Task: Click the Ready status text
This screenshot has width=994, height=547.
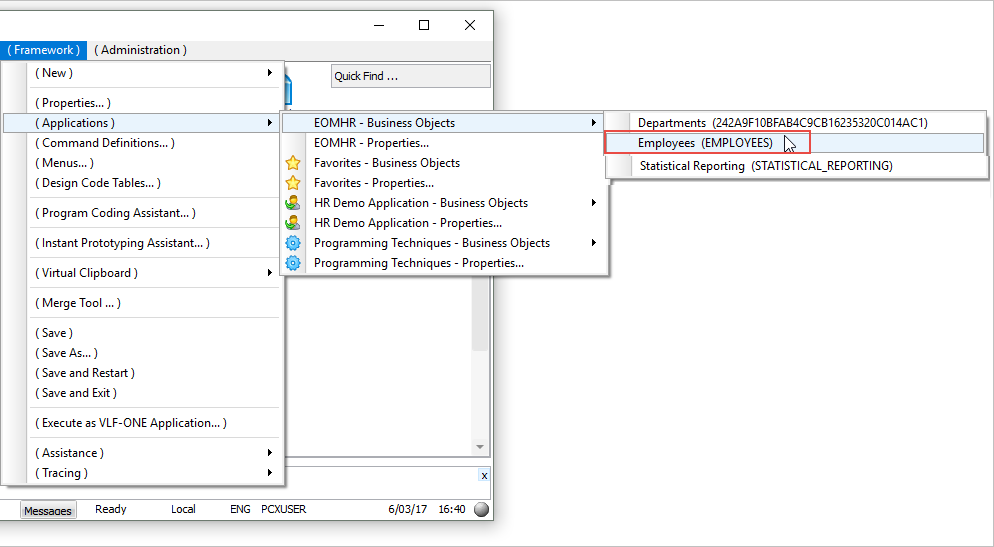Action: point(111,509)
